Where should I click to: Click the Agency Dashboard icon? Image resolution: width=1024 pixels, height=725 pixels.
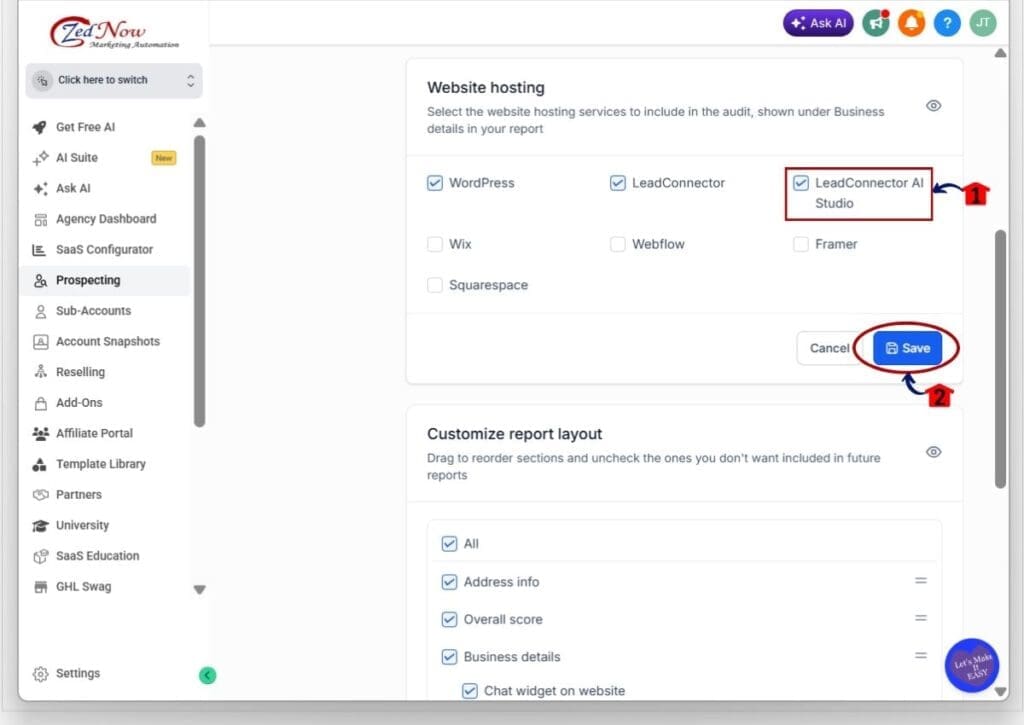tap(40, 219)
